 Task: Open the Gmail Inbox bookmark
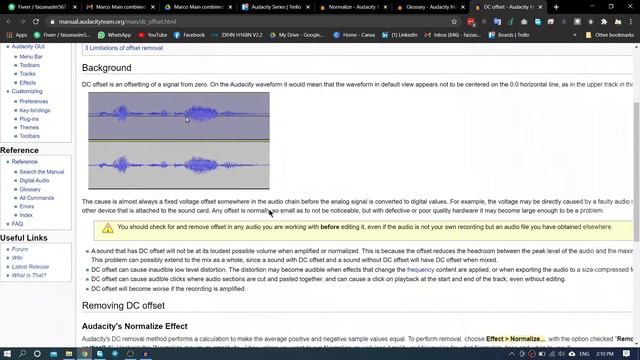pyautogui.click(x=453, y=35)
